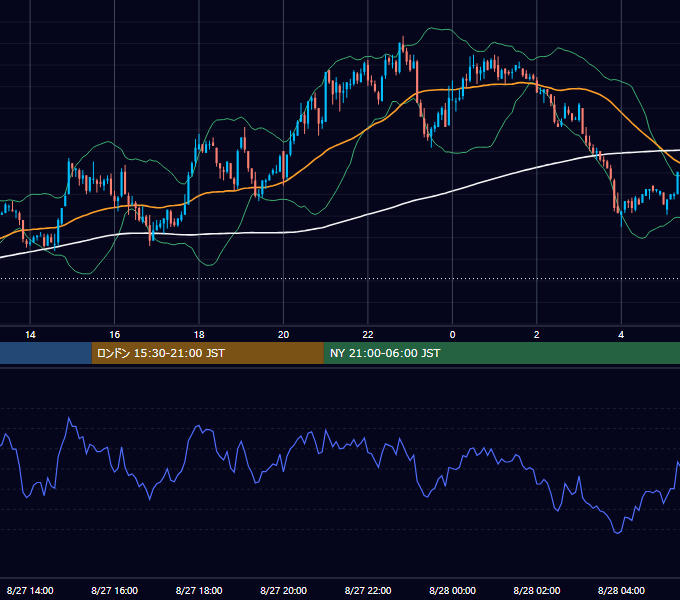The height and width of the screenshot is (600, 680).
Task: Click the white dotted horizontal price line
Action: pos(340,278)
